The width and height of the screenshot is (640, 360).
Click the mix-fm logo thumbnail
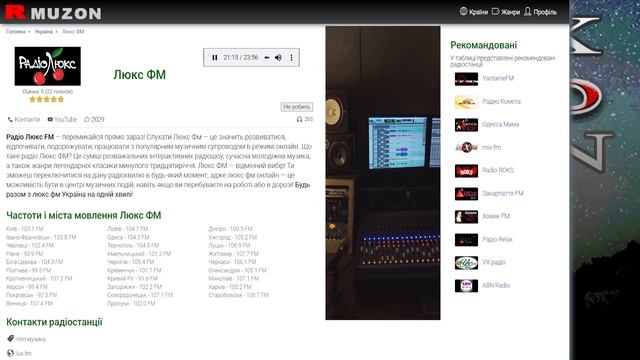pyautogui.click(x=466, y=148)
